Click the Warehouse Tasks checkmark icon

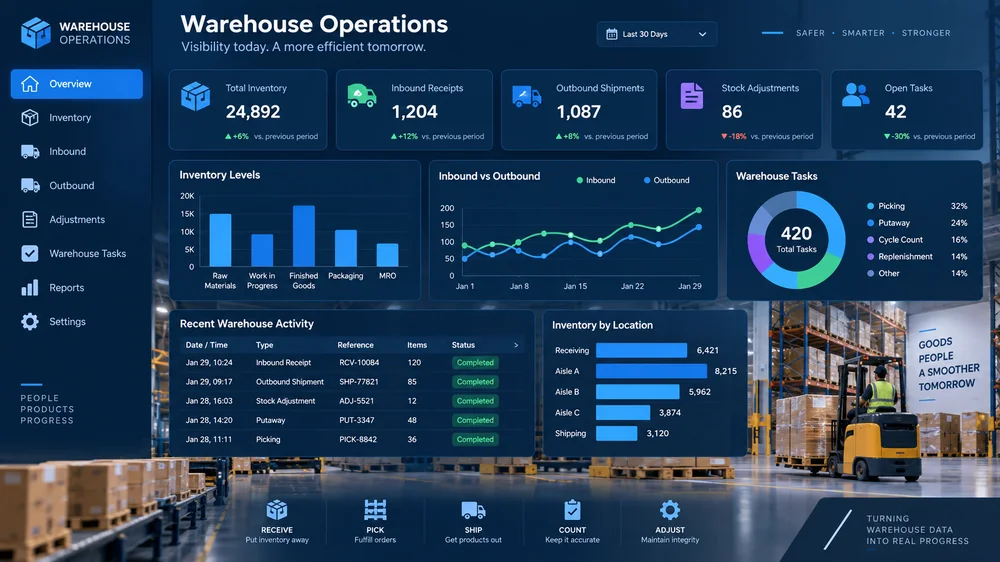[29, 253]
